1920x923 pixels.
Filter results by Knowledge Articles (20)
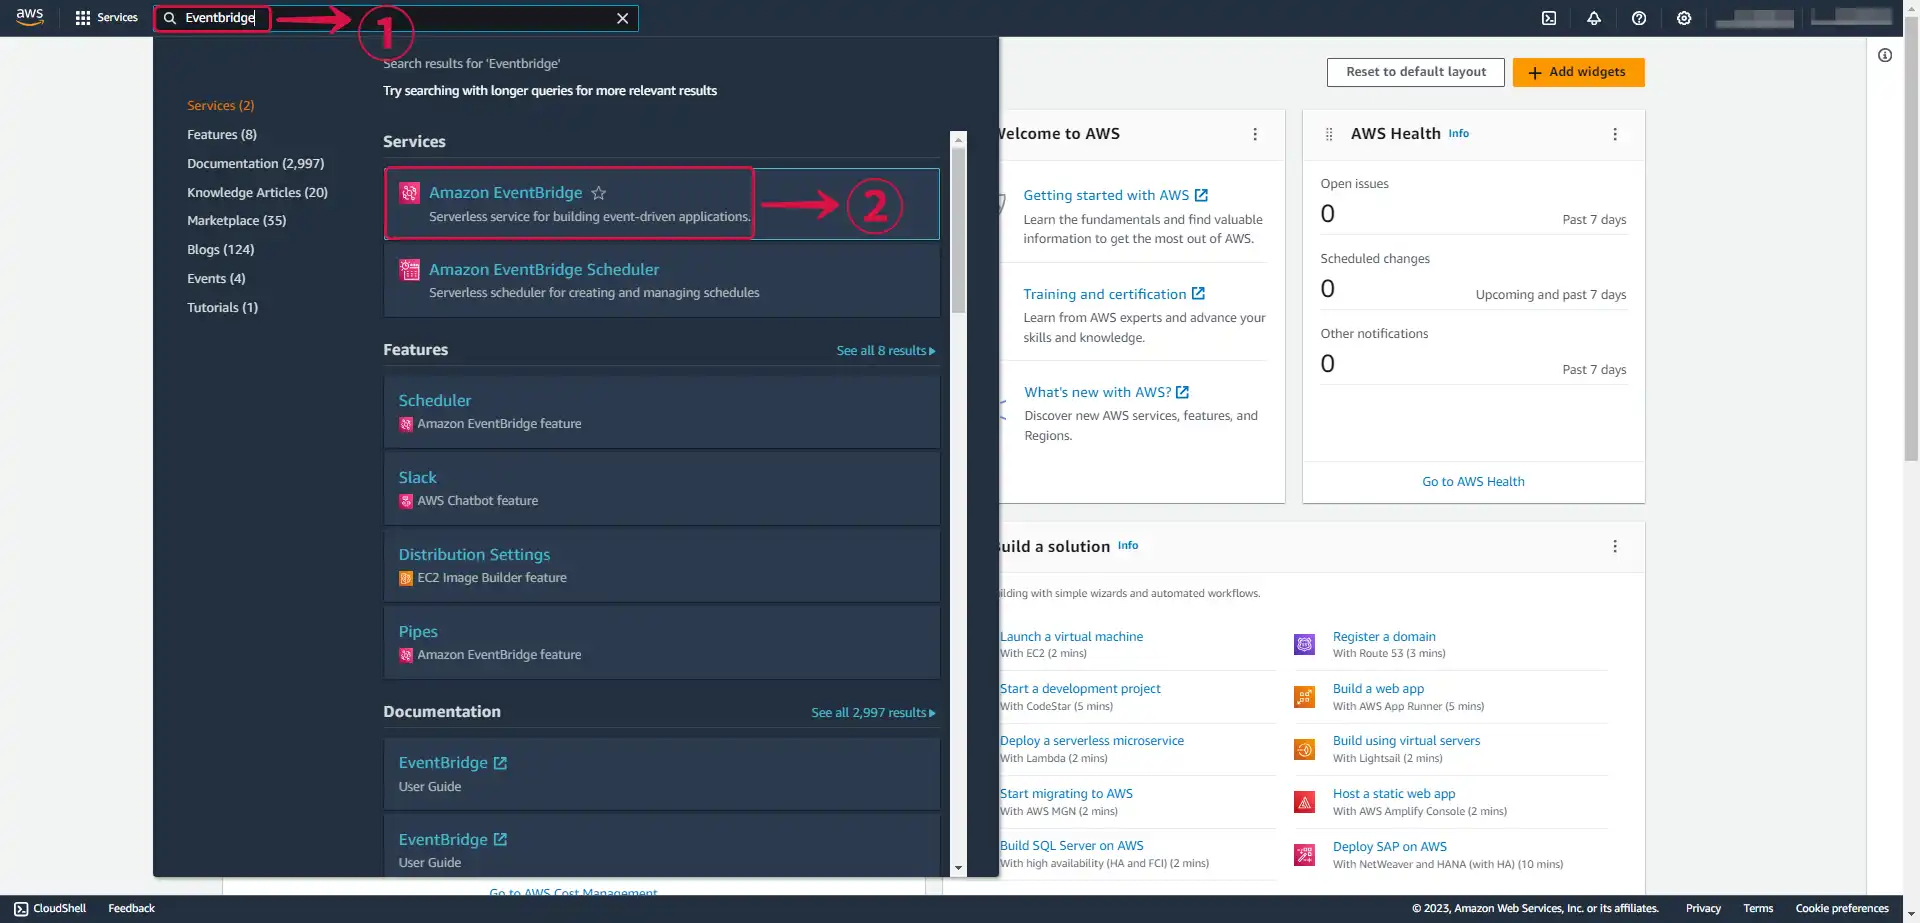point(257,192)
